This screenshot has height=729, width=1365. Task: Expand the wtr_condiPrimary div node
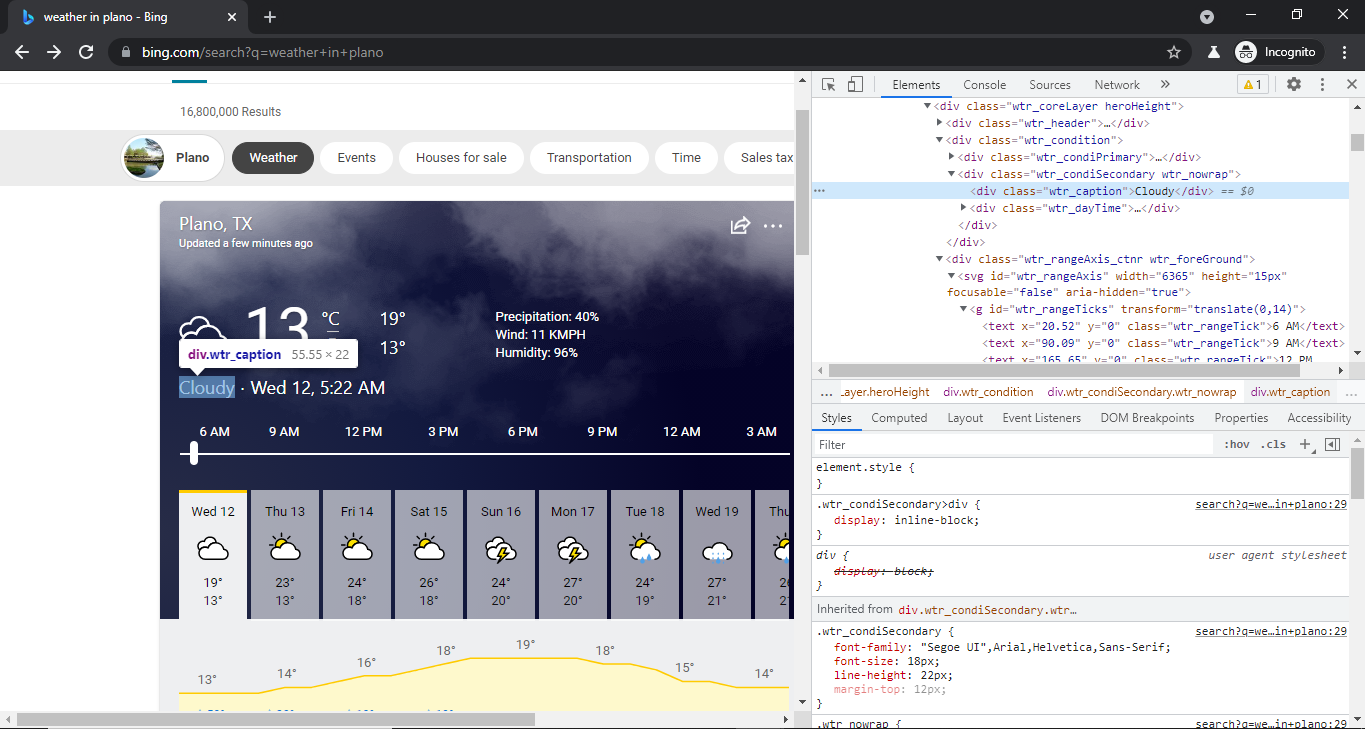click(951, 157)
